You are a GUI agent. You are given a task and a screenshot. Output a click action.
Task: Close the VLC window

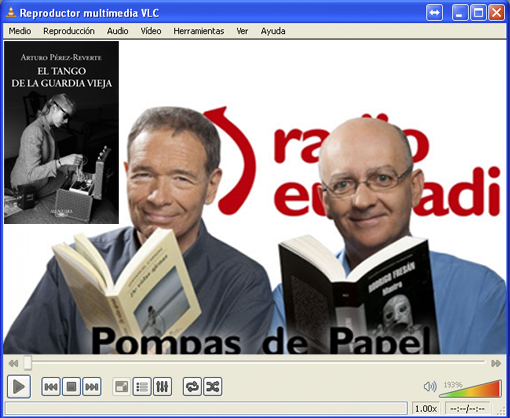pyautogui.click(x=496, y=13)
